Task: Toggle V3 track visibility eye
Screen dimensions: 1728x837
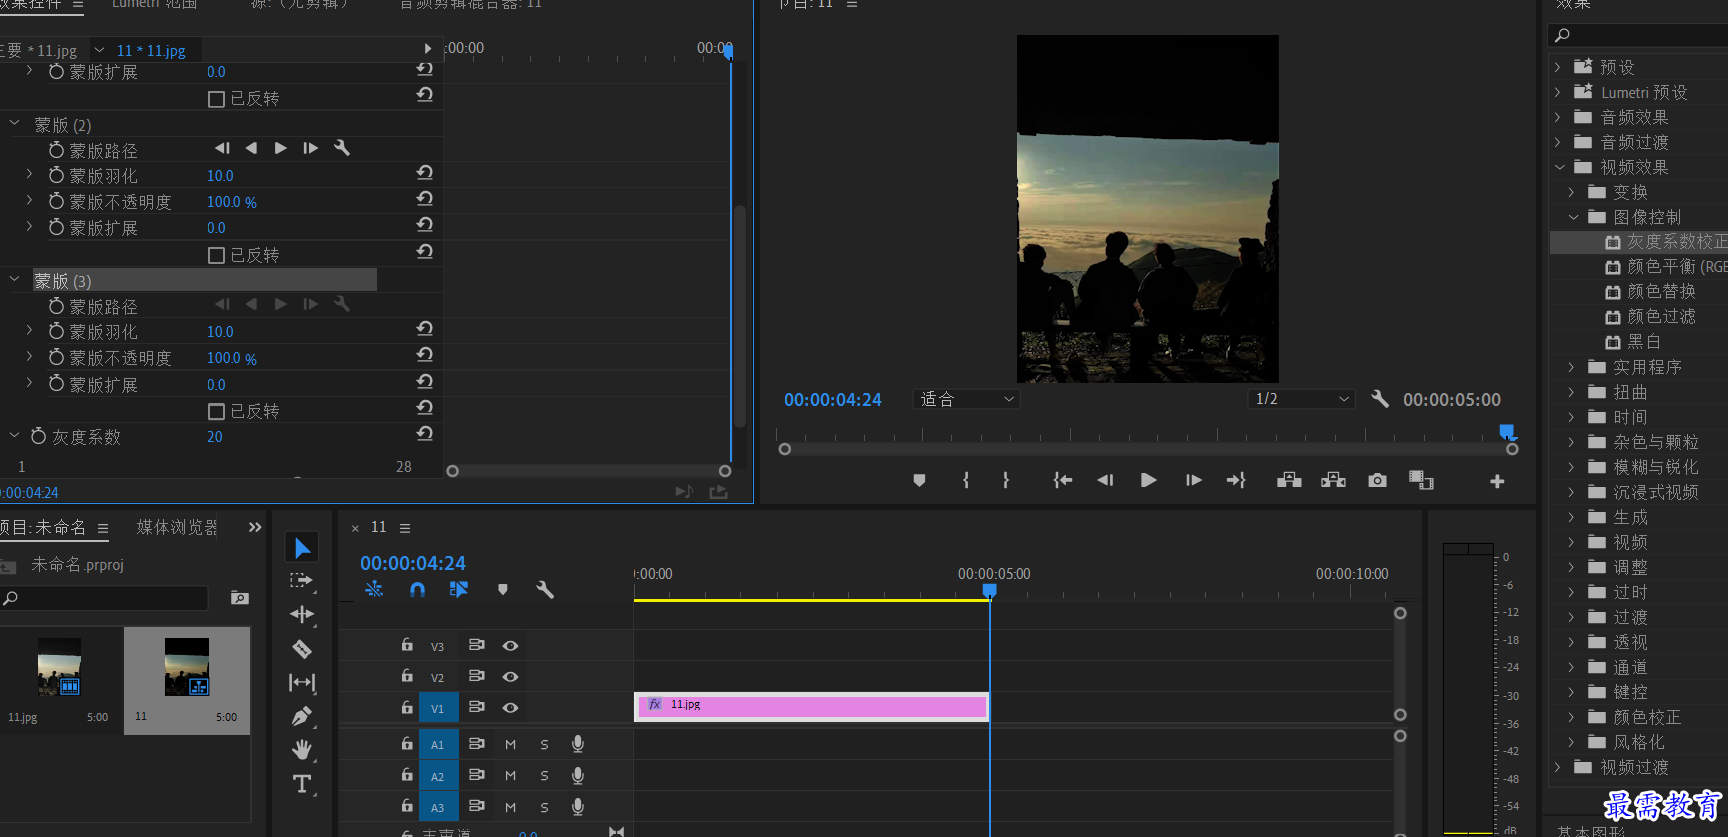Action: point(510,646)
